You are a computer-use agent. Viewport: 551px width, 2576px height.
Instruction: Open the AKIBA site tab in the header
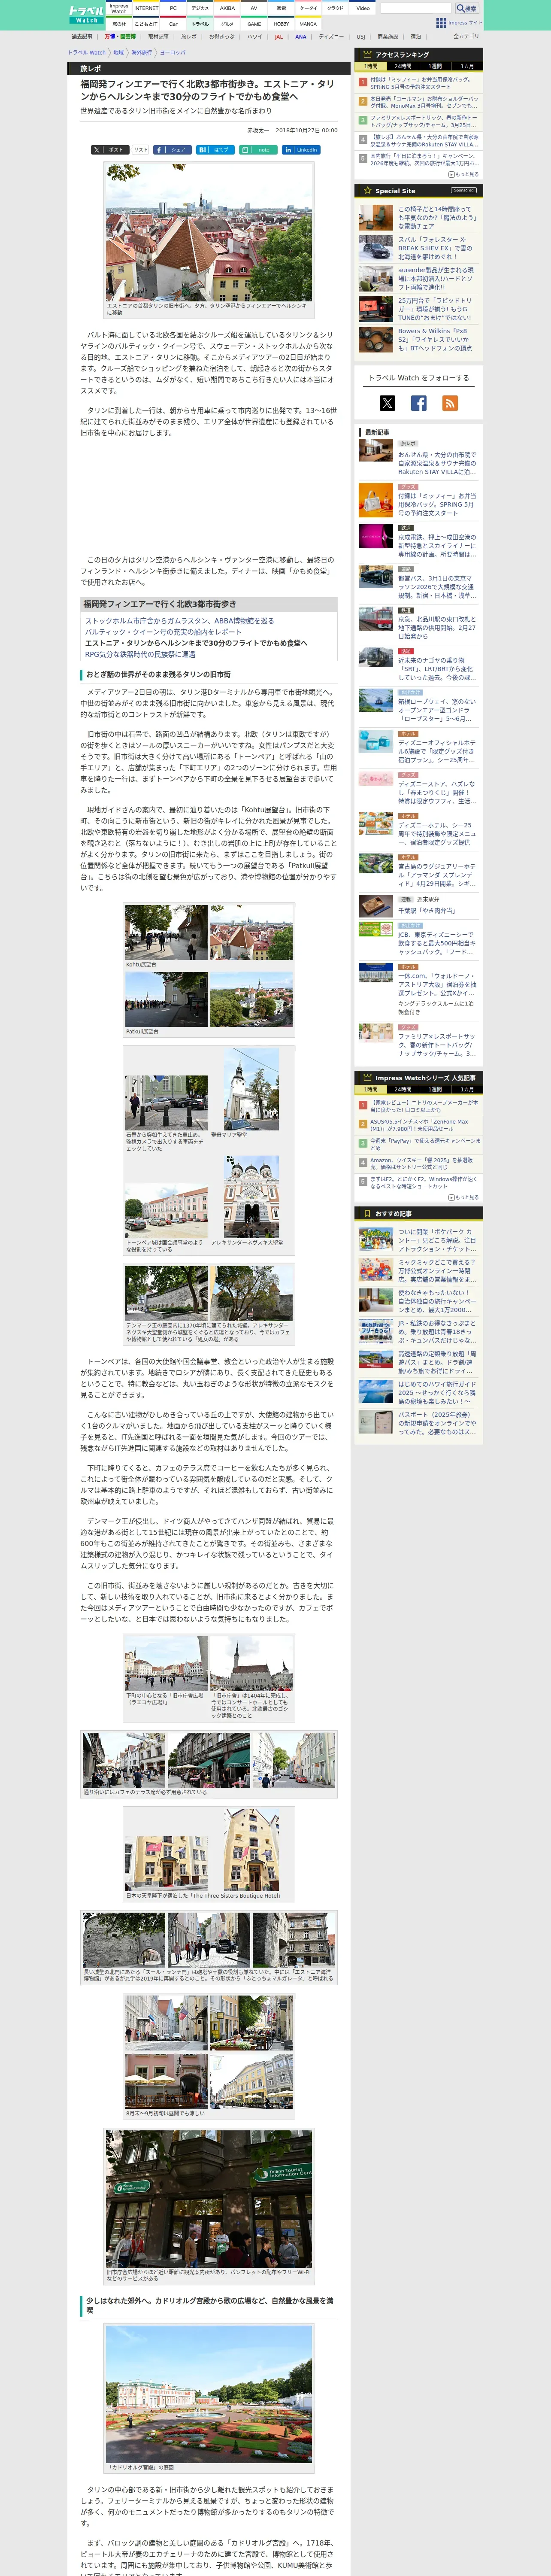227,8
